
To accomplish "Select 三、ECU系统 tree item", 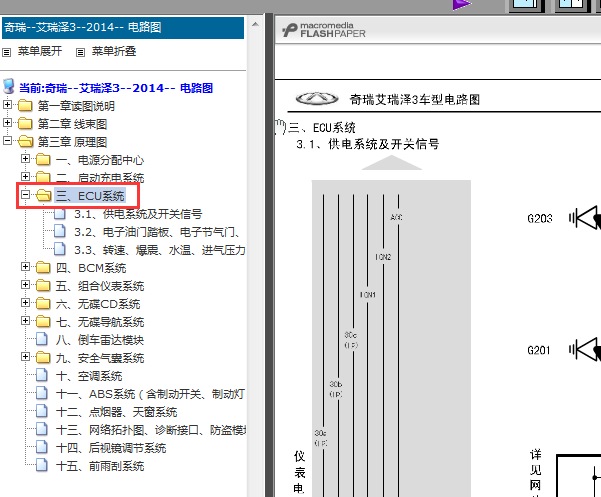I will tap(90, 196).
